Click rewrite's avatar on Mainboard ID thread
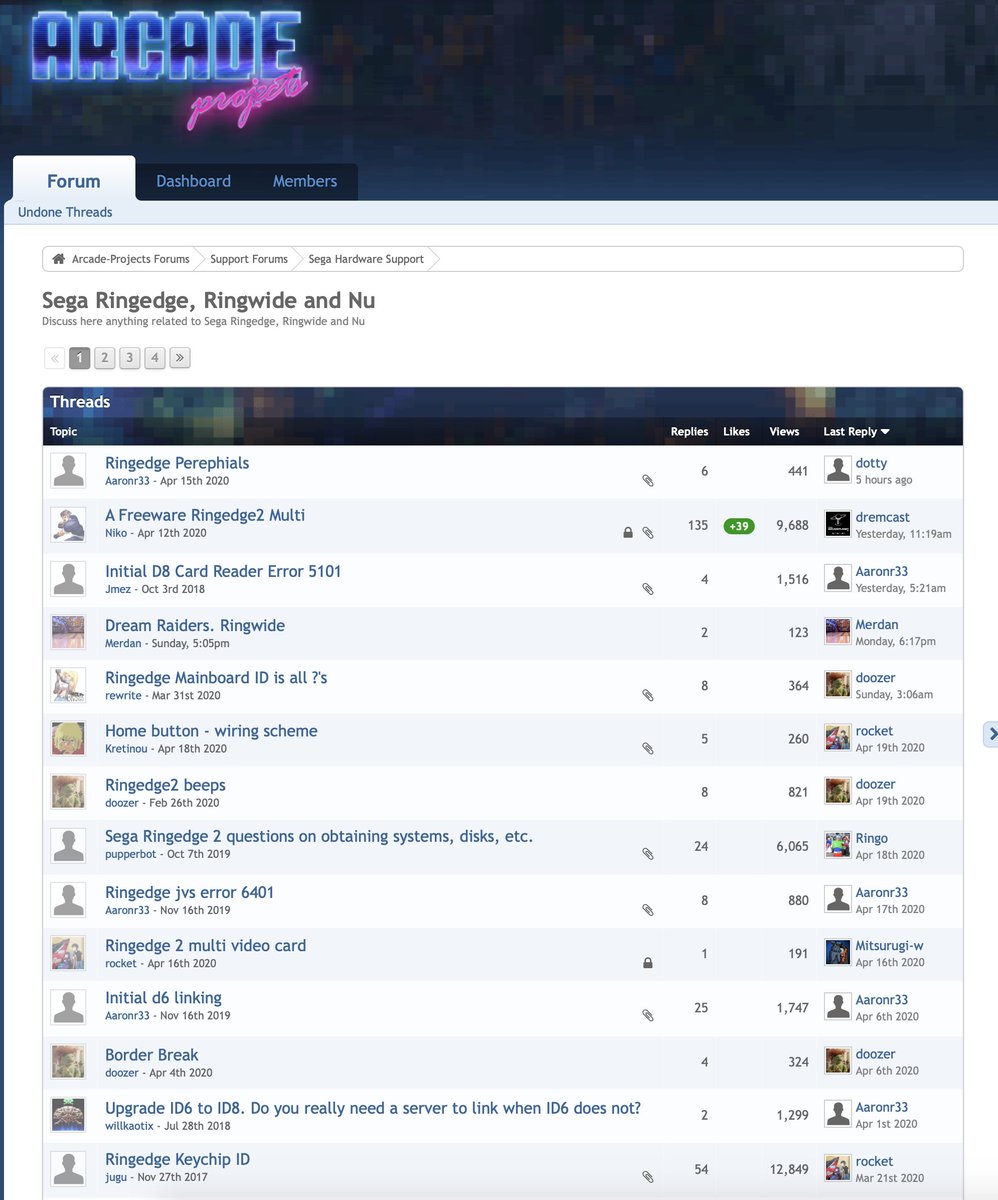Viewport: 998px width, 1200px height. coord(68,685)
